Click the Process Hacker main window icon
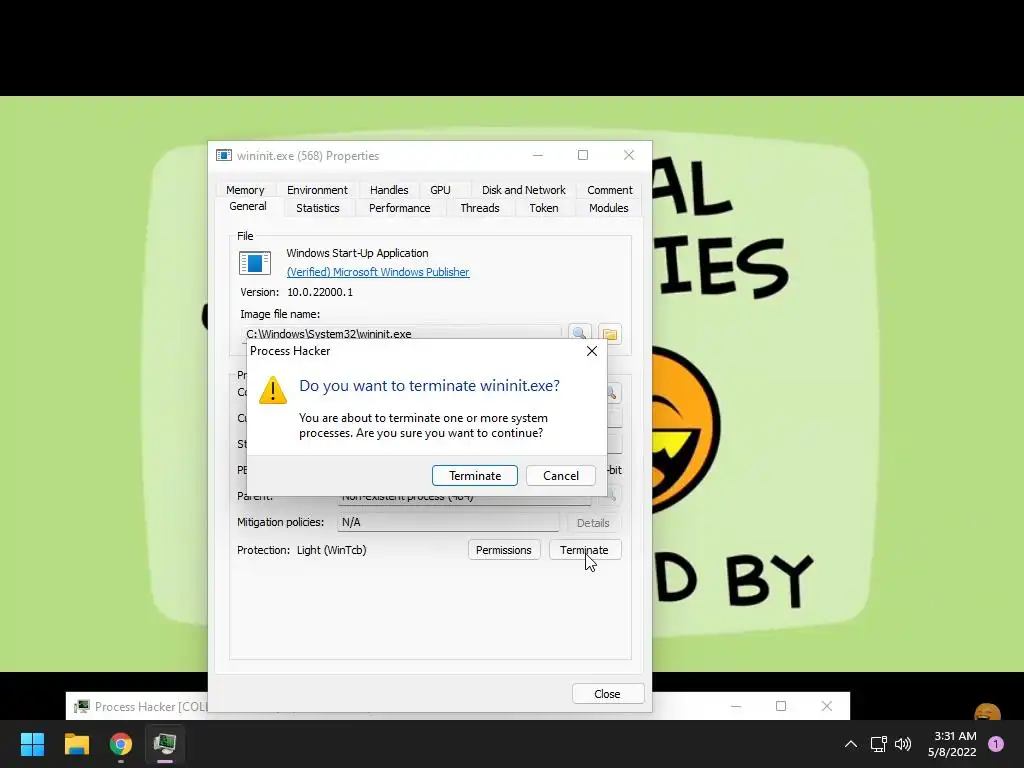The image size is (1024, 768). (x=82, y=706)
